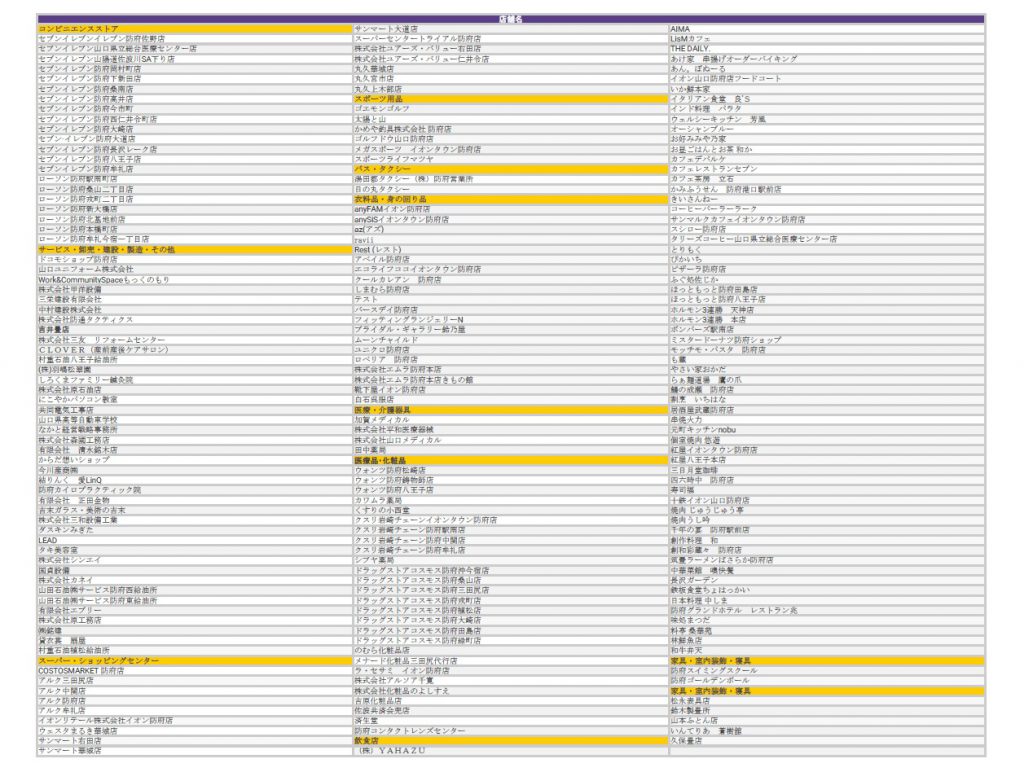Select the 医療・介護器具 category row
Screen dimensions: 1024x772
point(383,410)
